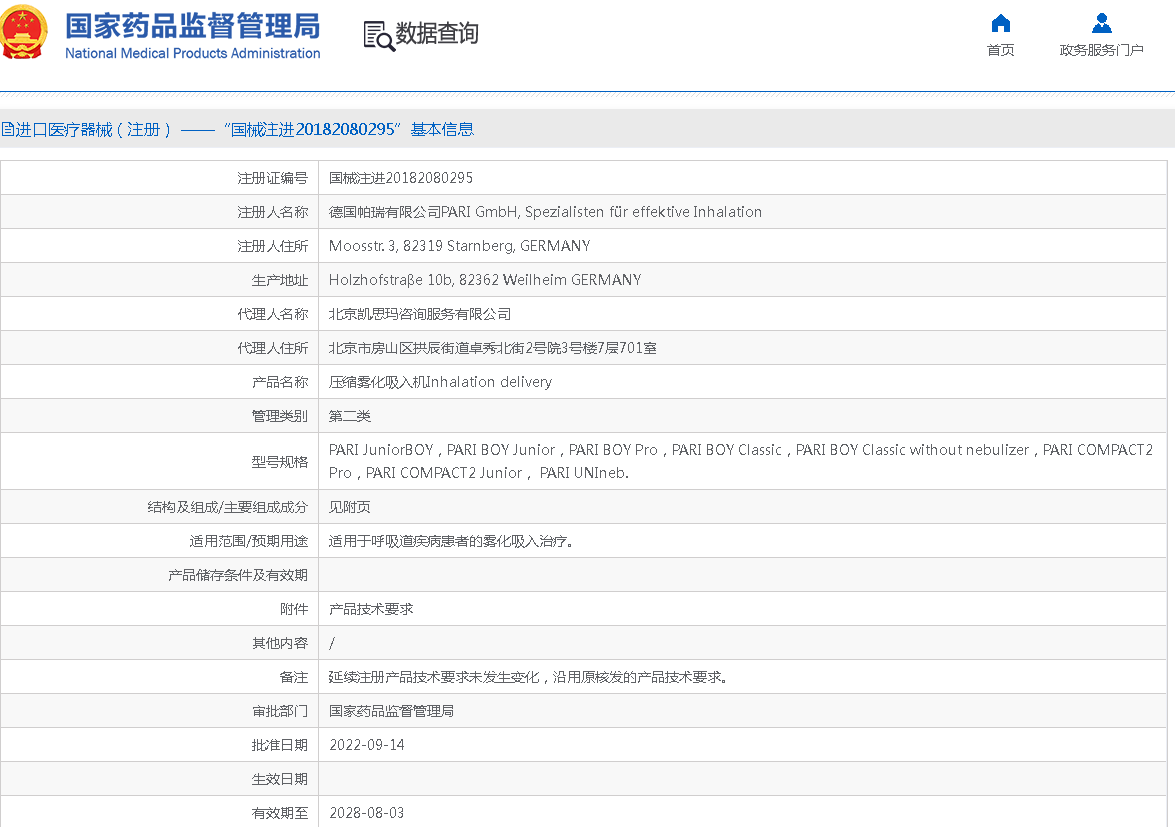Click the 数据查询 magnifier document icon
Viewport: 1175px width, 827px height.
pyautogui.click(x=378, y=35)
